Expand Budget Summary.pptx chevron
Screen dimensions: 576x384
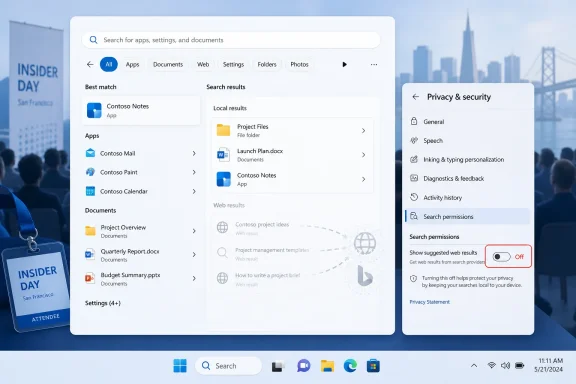[194, 278]
